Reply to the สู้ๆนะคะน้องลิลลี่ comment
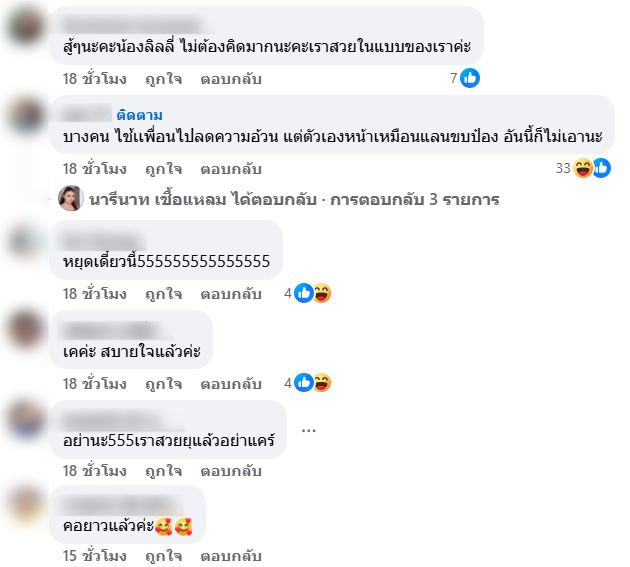Image resolution: width=630 pixels, height=567 pixels. pyautogui.click(x=231, y=79)
